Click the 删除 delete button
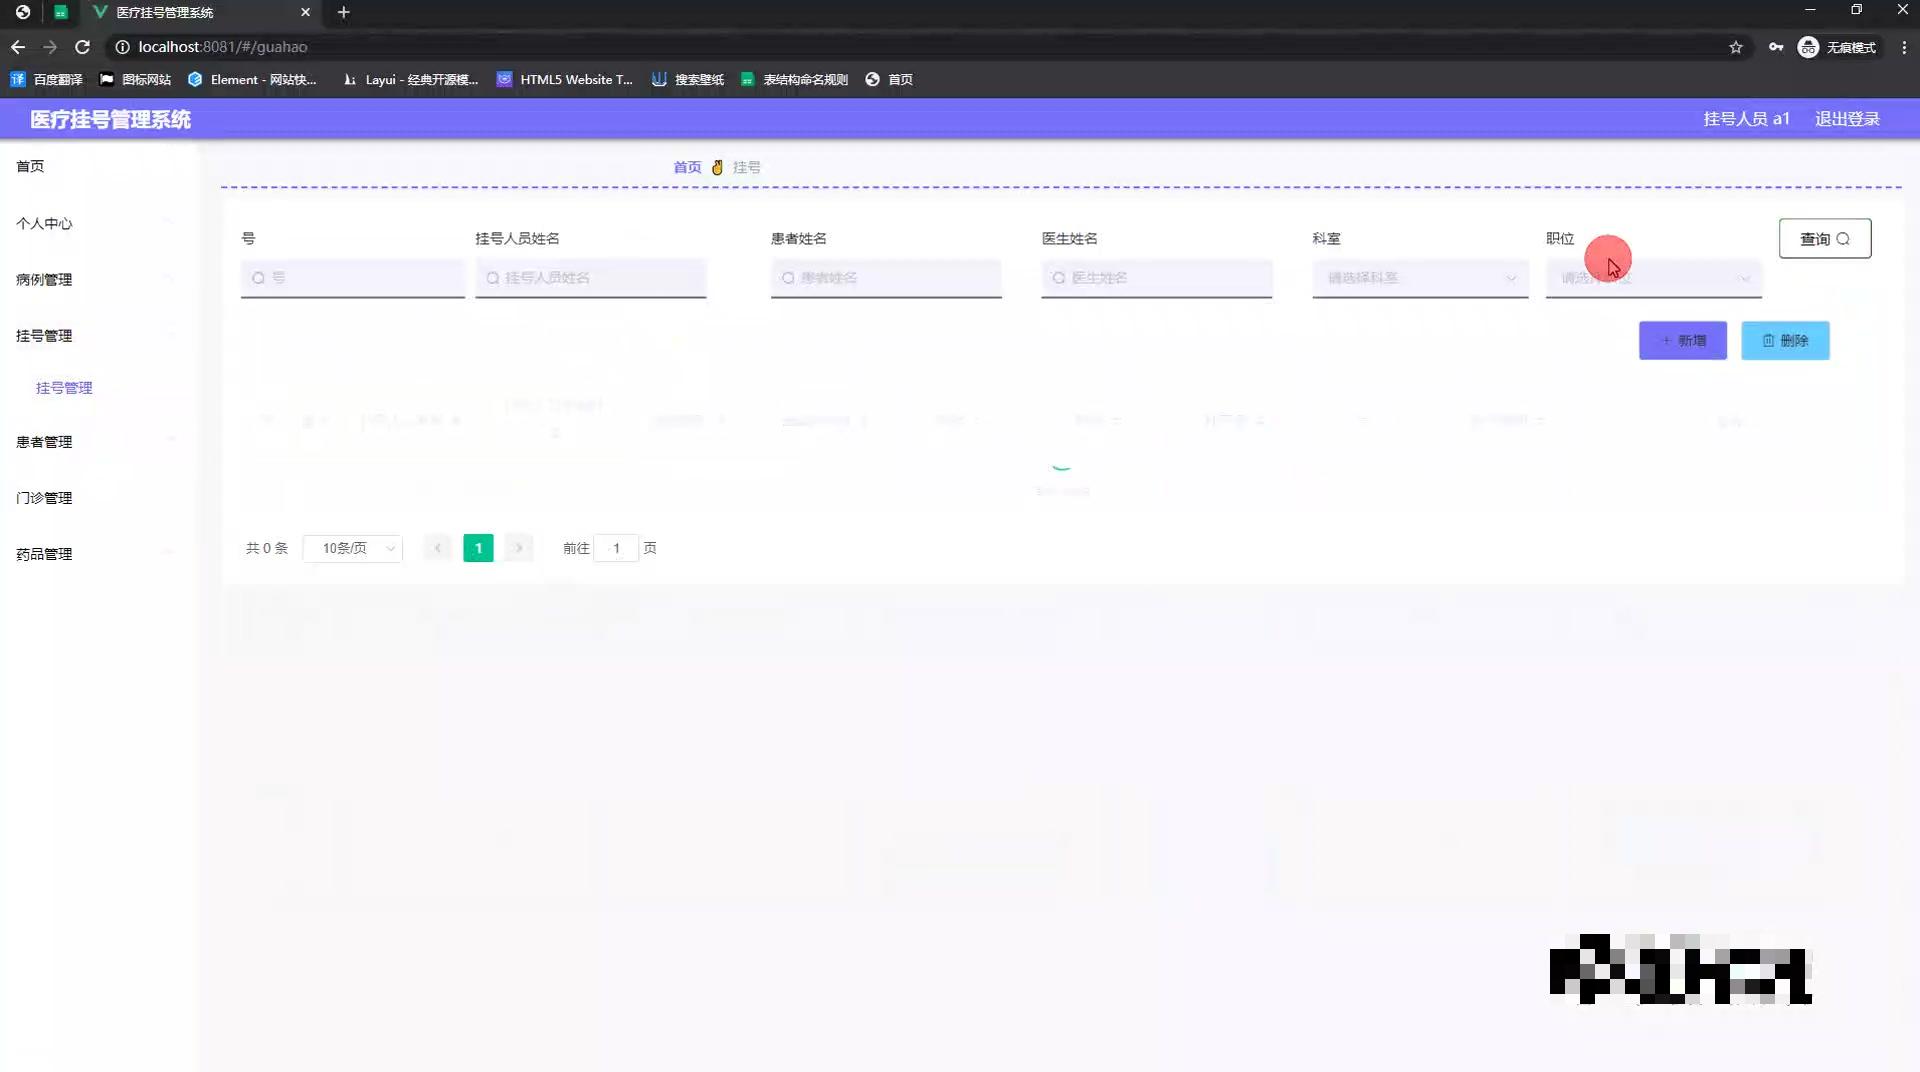Screen dimensions: 1920x1072 tap(1785, 340)
